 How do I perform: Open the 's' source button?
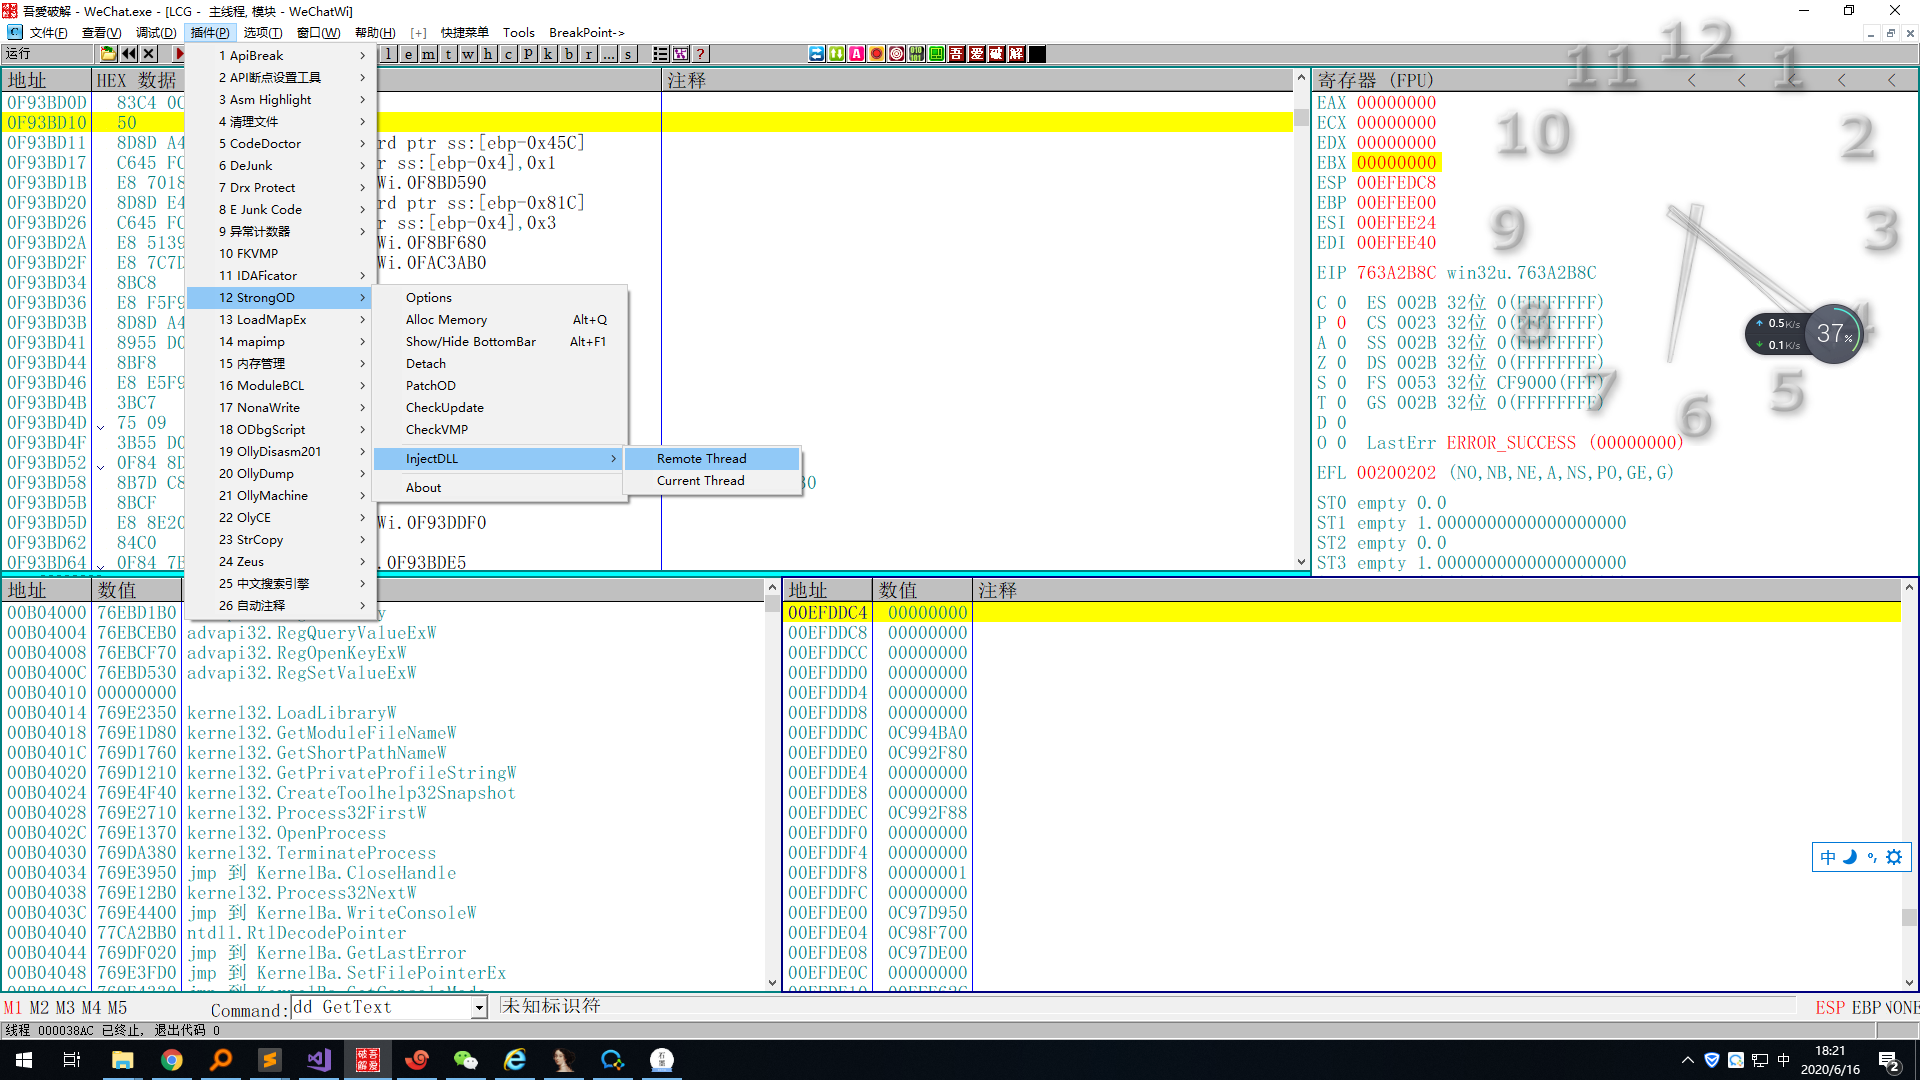pos(629,54)
